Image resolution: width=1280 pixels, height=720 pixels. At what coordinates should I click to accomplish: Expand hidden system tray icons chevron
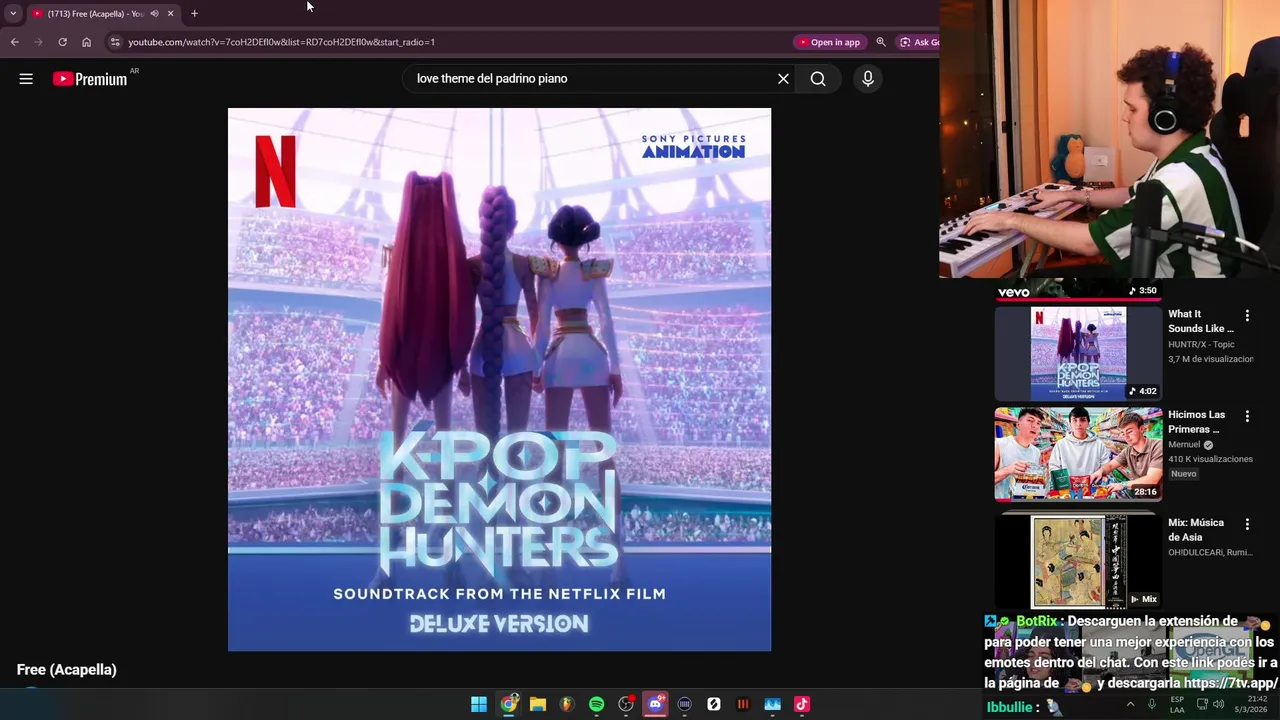1130,704
